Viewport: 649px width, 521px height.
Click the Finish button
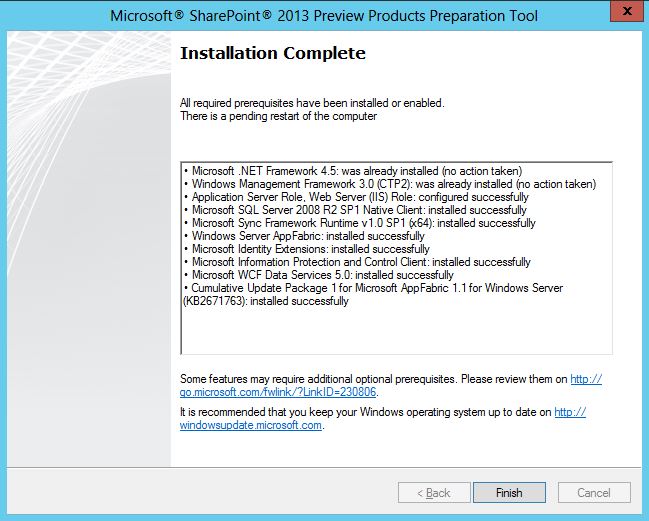pyautogui.click(x=509, y=492)
